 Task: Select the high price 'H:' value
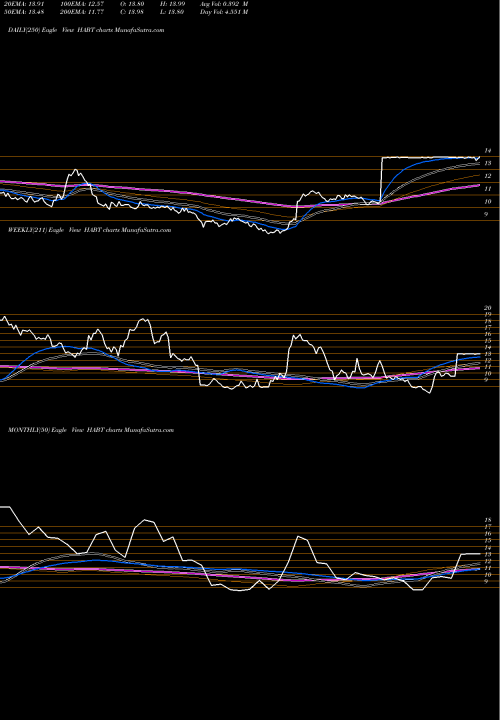tap(172, 4)
